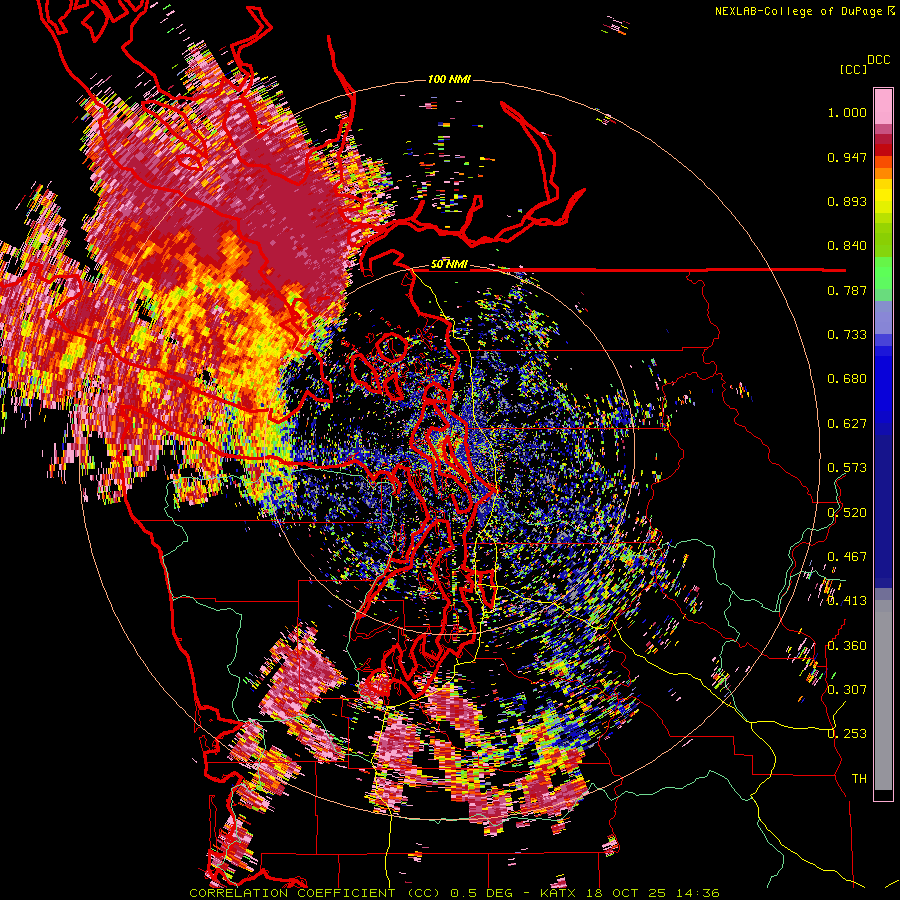900x900 pixels.
Task: Click the TH threshold label on legend
Action: click(x=859, y=779)
